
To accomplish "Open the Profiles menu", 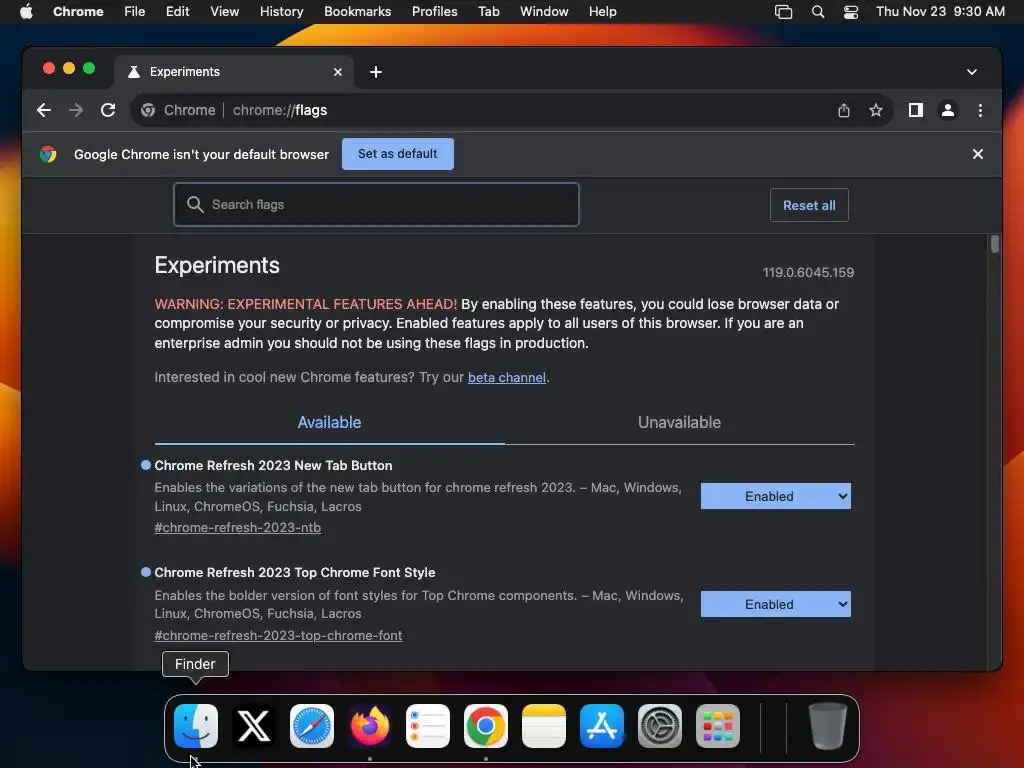I will (434, 12).
